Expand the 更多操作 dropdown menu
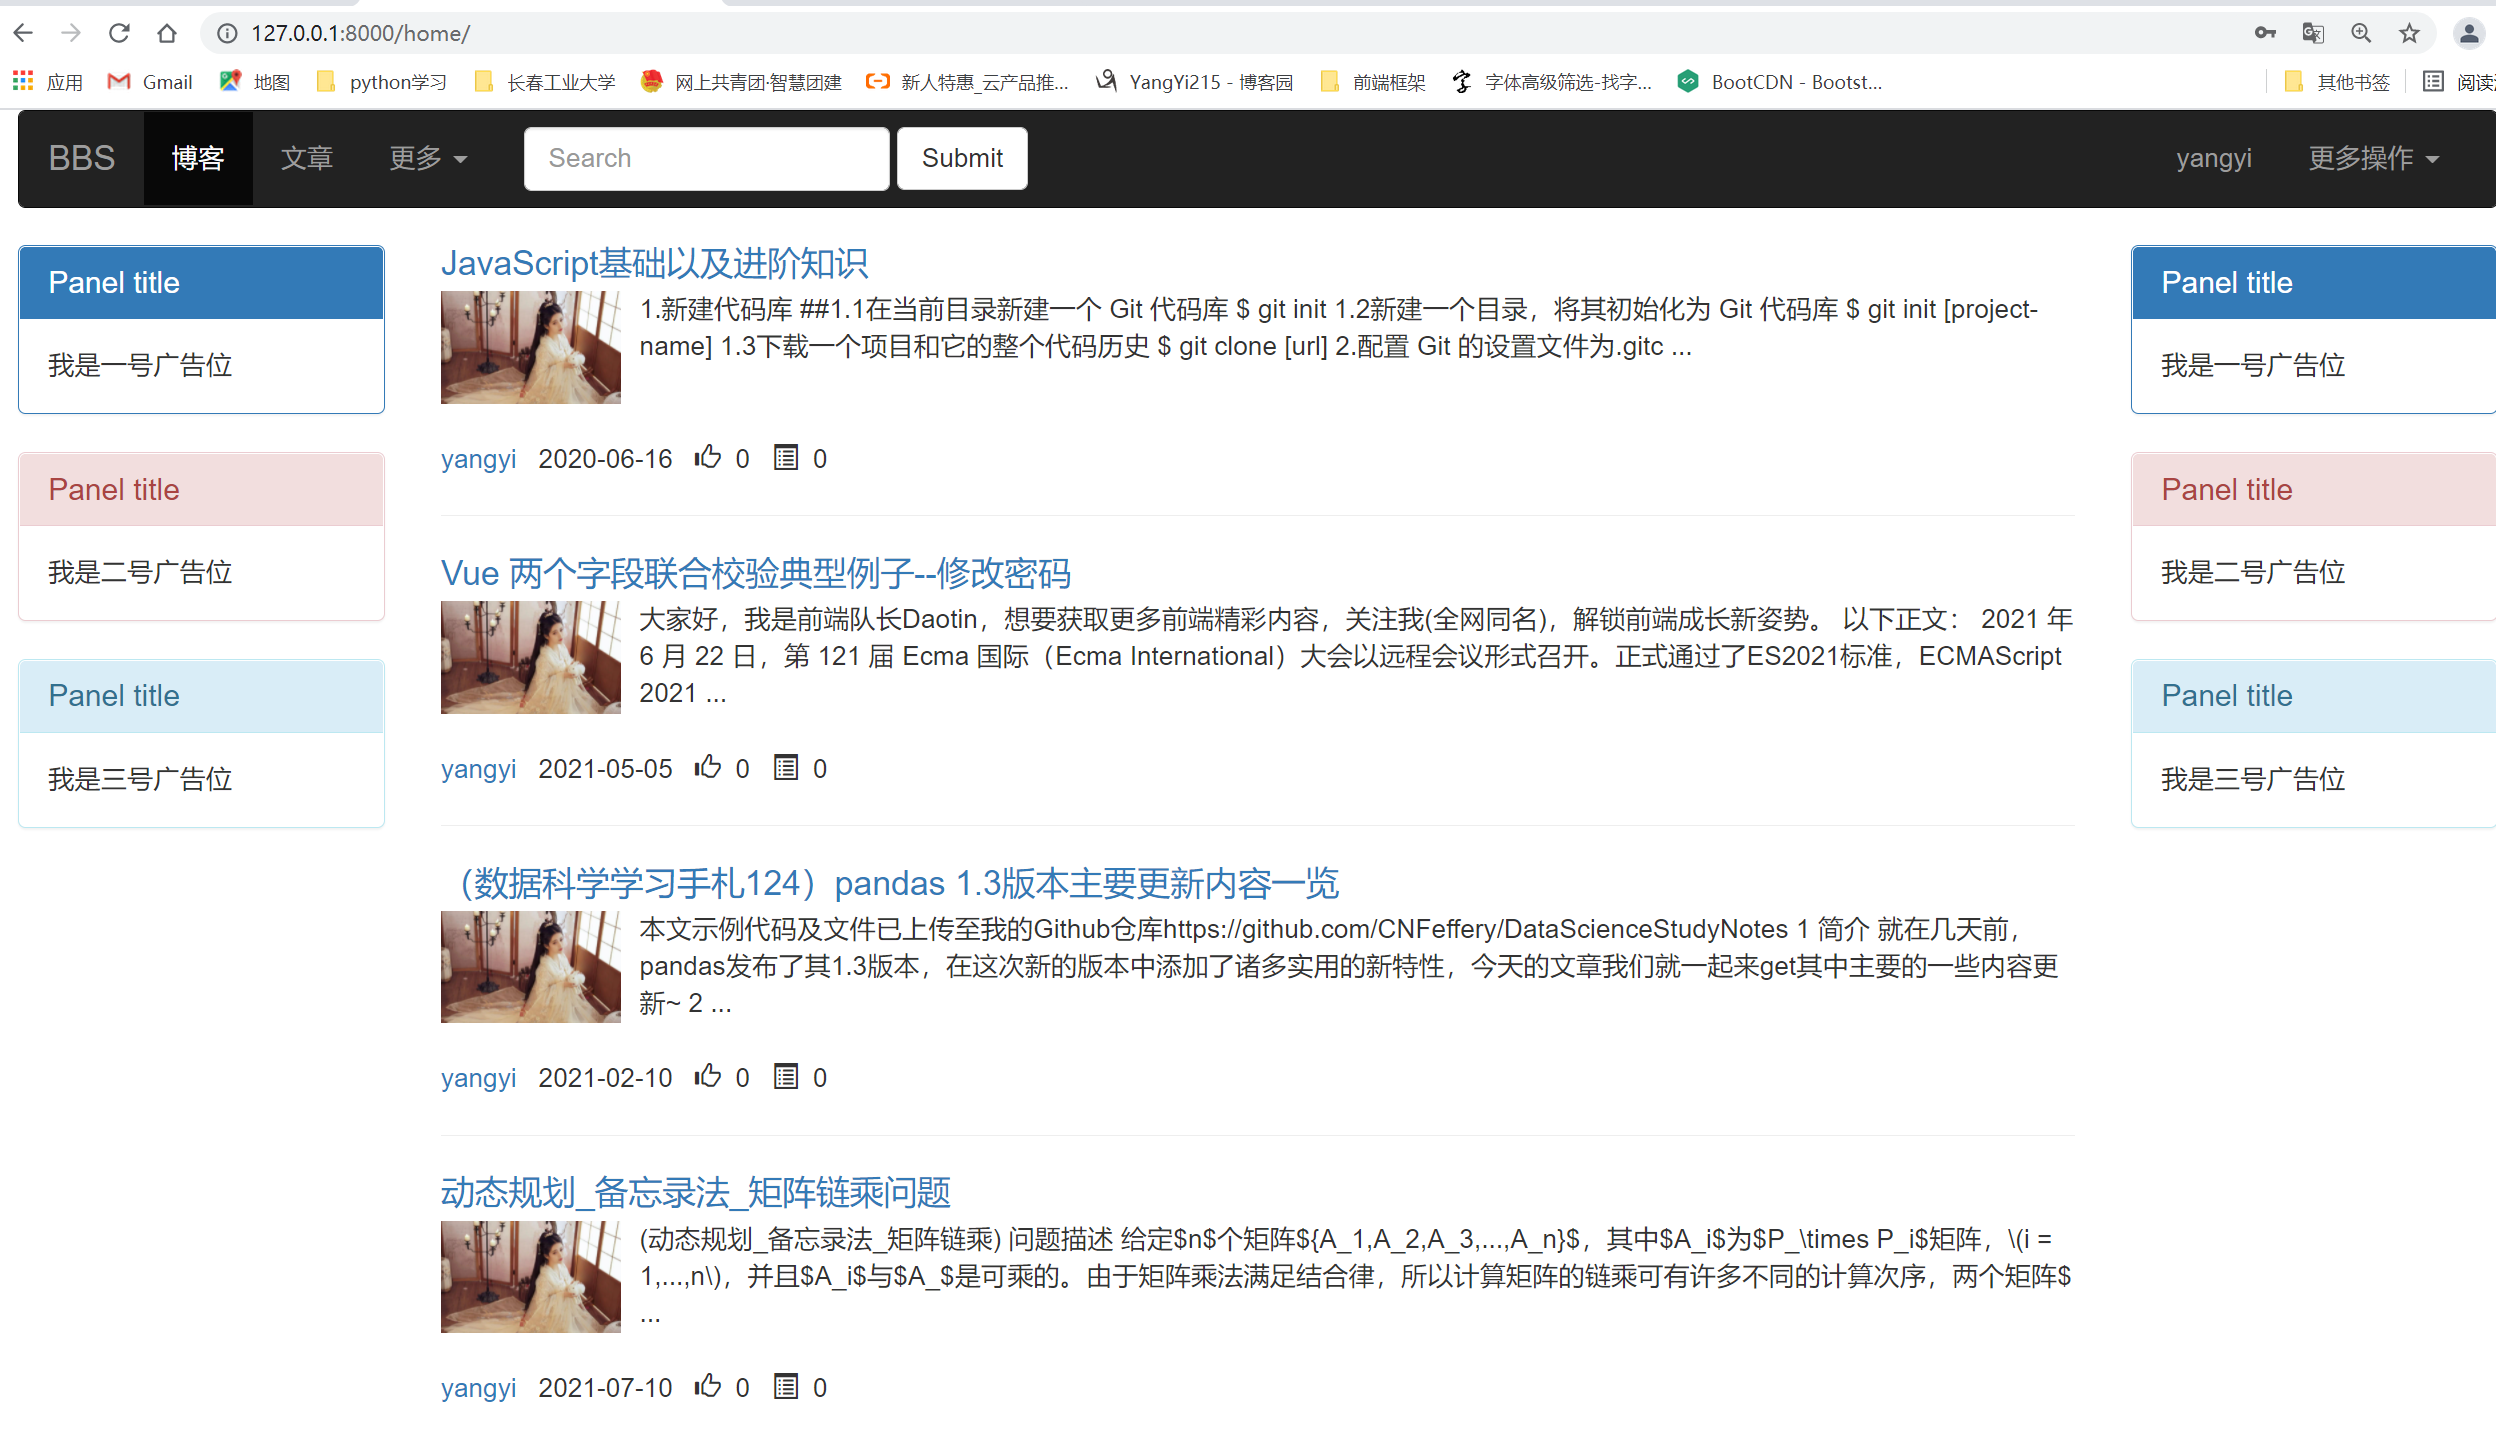The height and width of the screenshot is (1443, 2496). (x=2373, y=158)
